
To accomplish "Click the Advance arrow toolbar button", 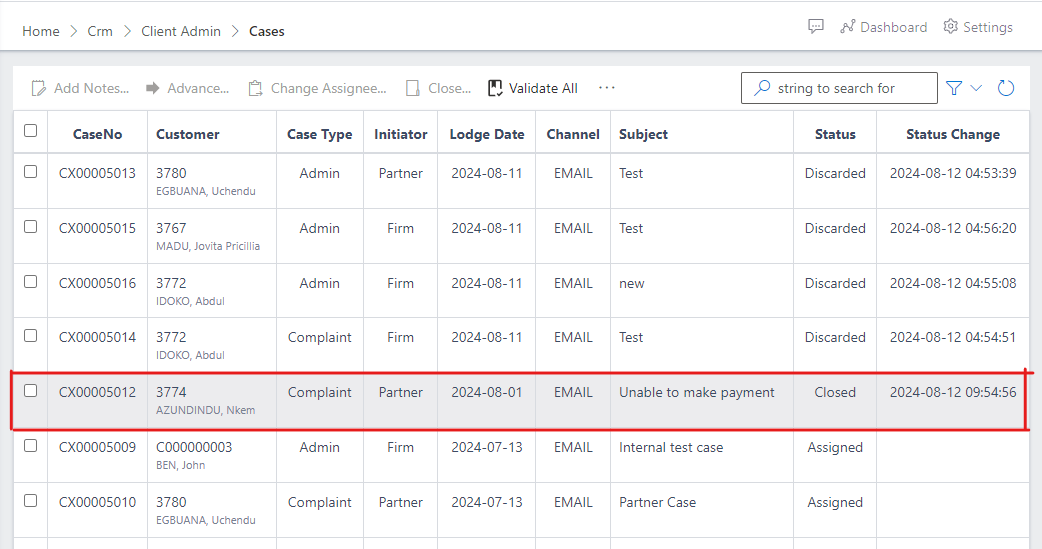I will click(x=153, y=88).
